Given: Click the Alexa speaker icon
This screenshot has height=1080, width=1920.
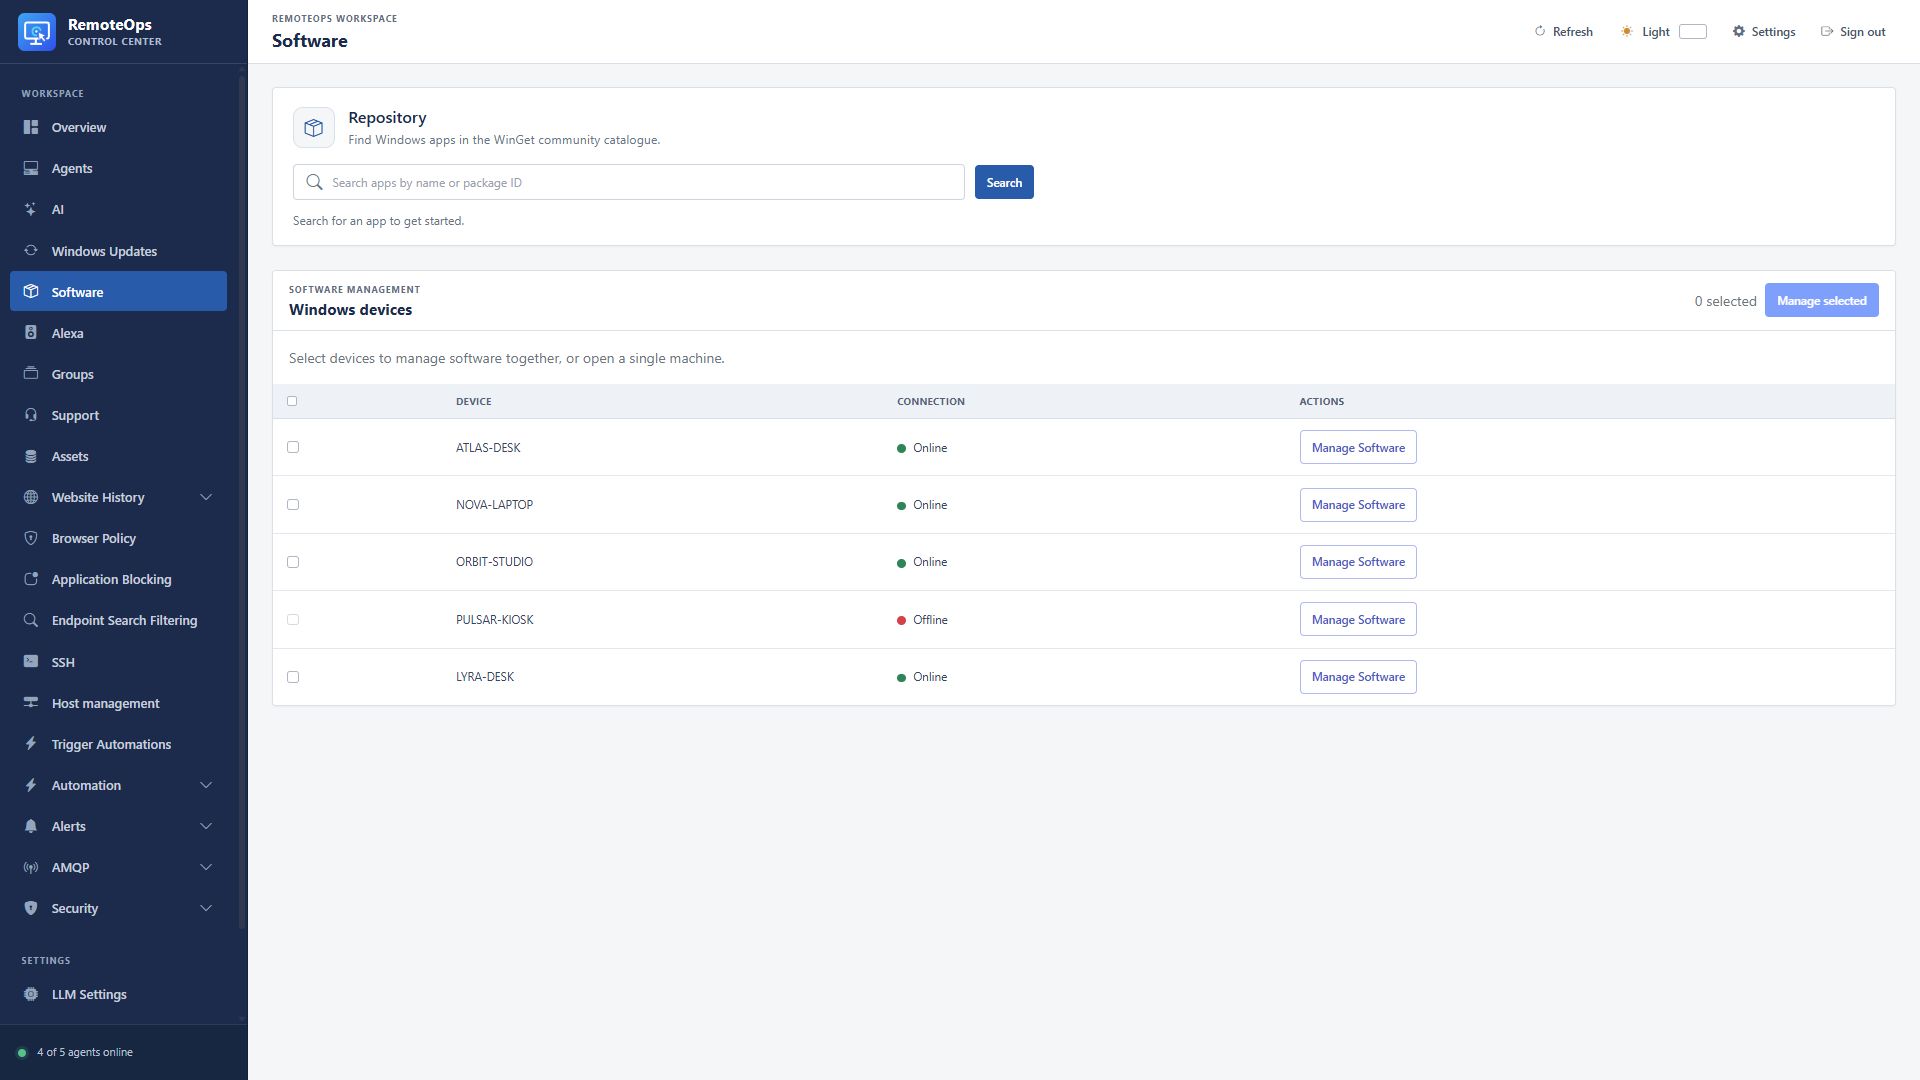Looking at the screenshot, I should (31, 333).
